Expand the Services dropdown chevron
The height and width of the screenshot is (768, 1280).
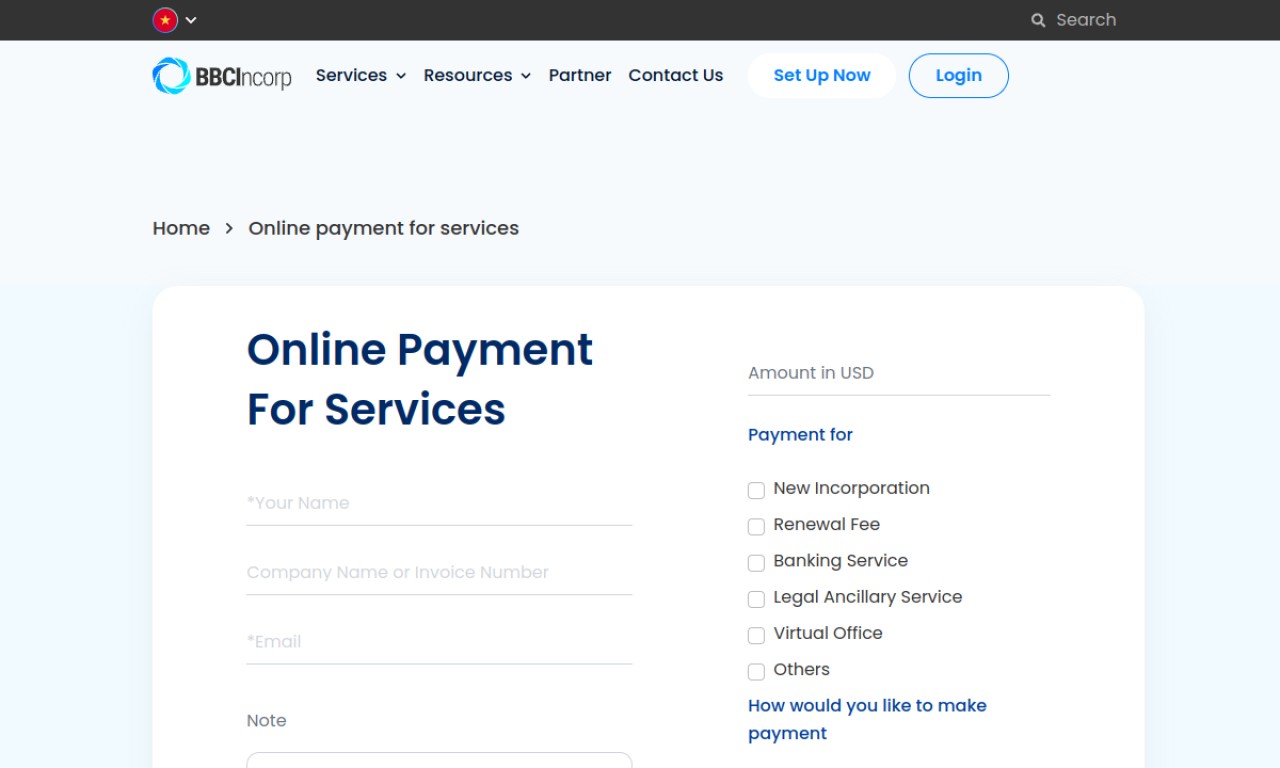401,76
